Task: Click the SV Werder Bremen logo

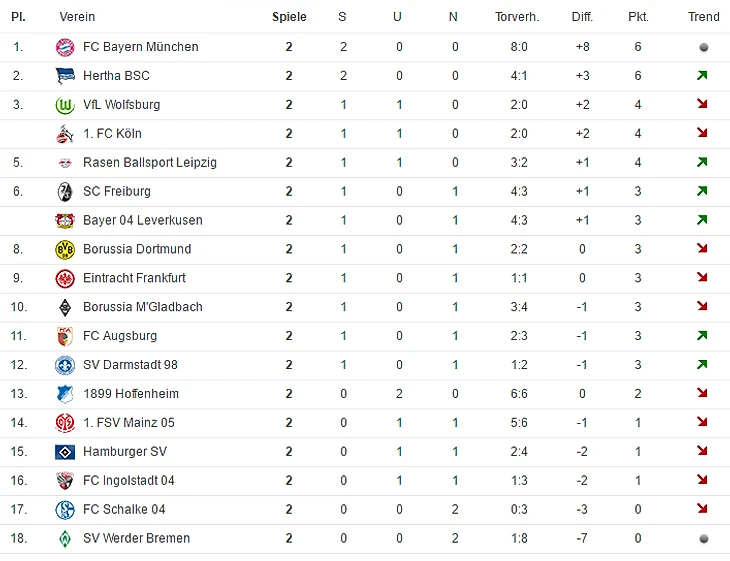Action: point(65,539)
